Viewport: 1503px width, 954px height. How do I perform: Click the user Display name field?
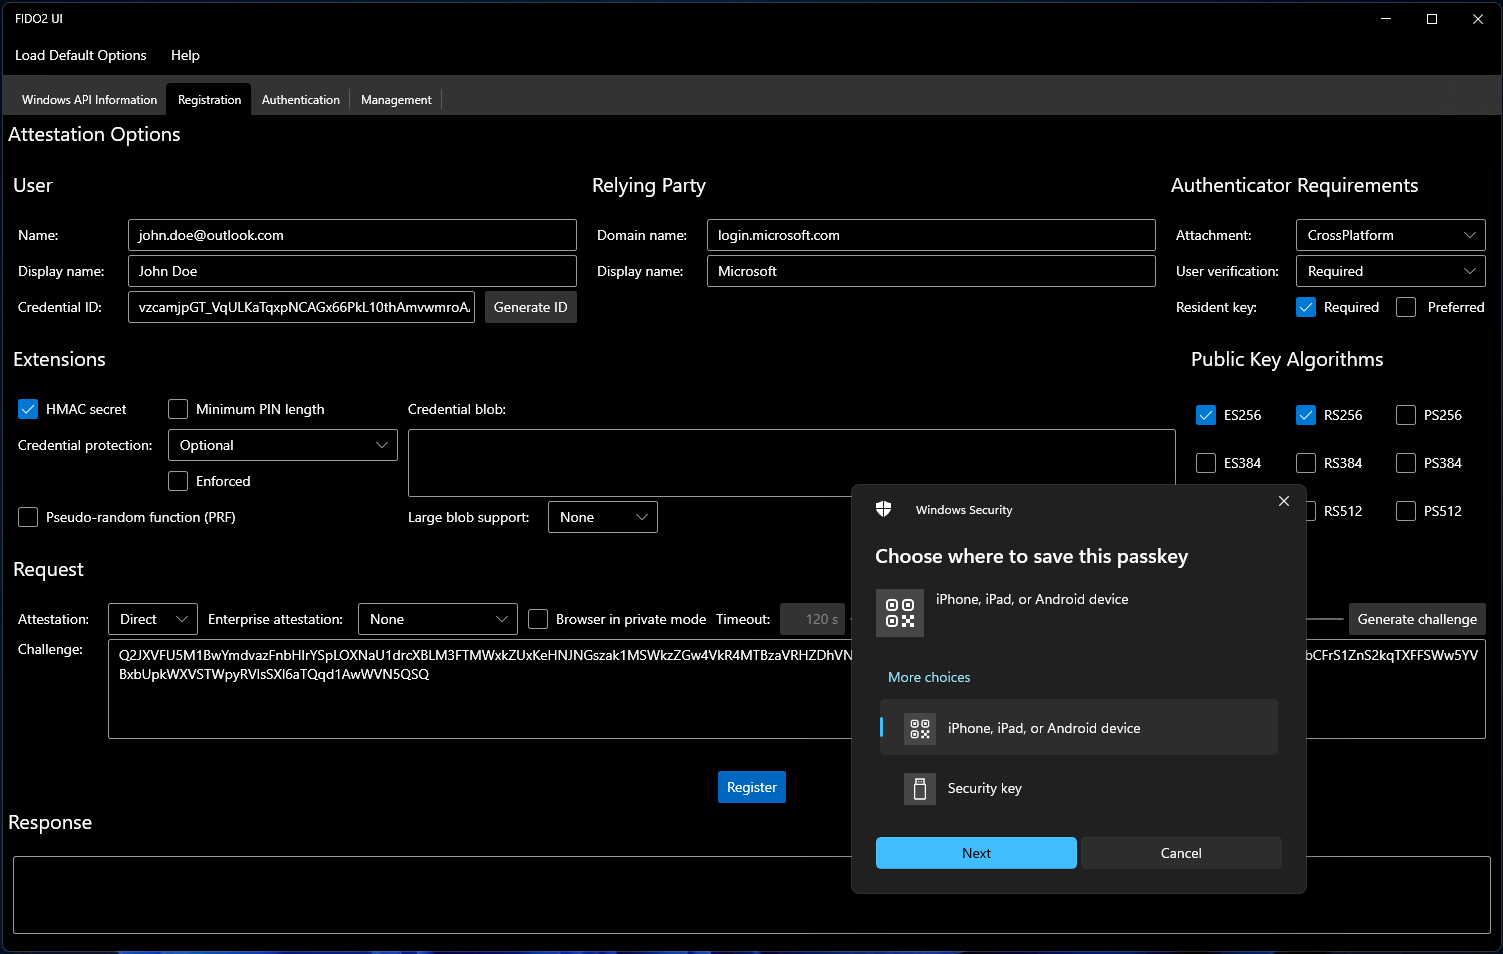pyautogui.click(x=352, y=271)
